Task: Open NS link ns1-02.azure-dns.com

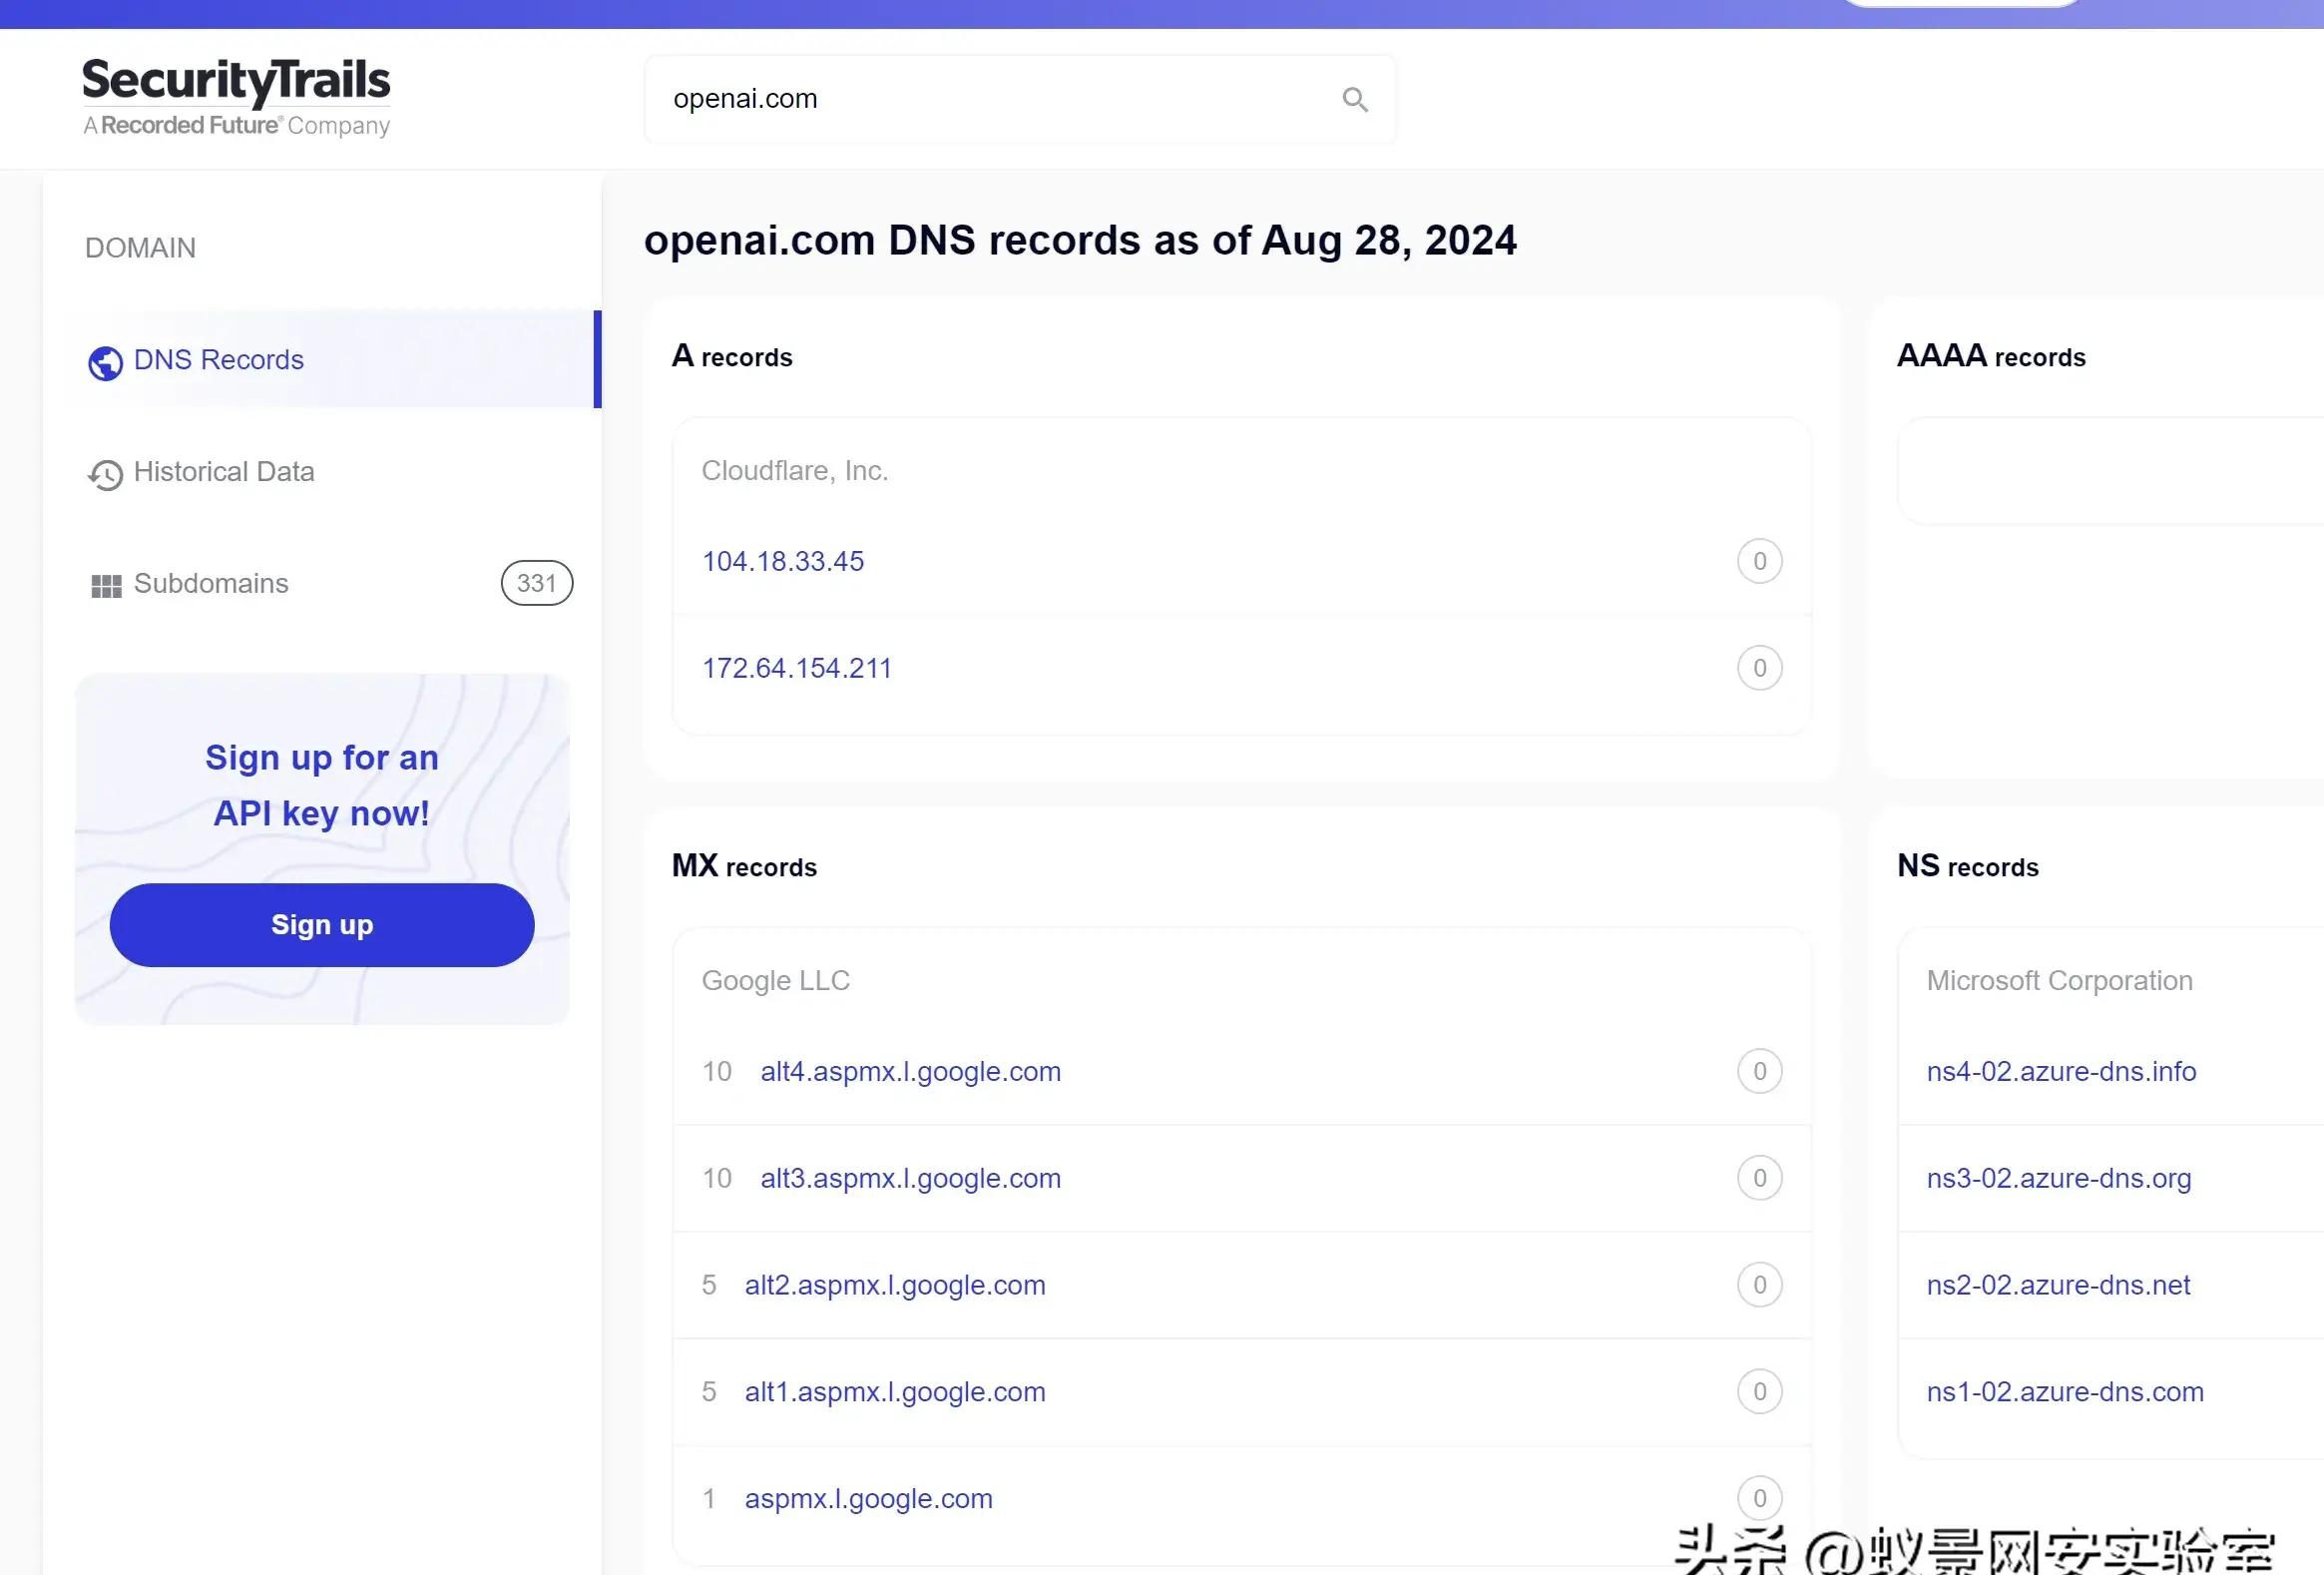Action: [x=2065, y=1392]
